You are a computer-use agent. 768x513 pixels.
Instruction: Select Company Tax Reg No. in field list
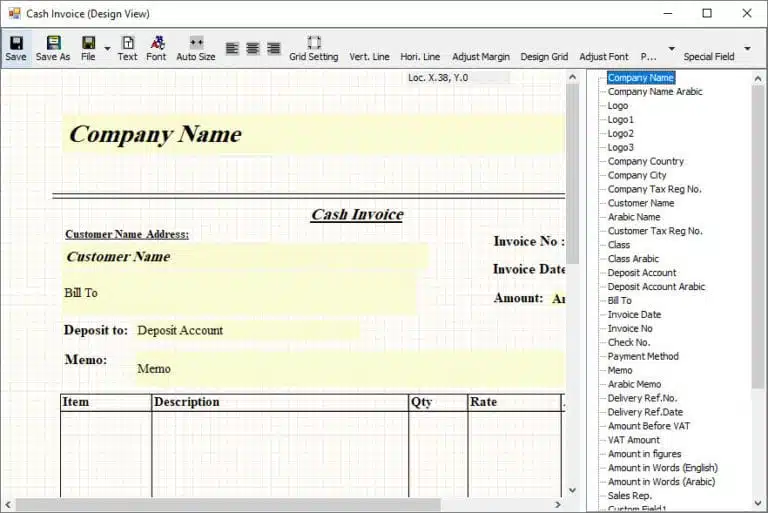654,189
